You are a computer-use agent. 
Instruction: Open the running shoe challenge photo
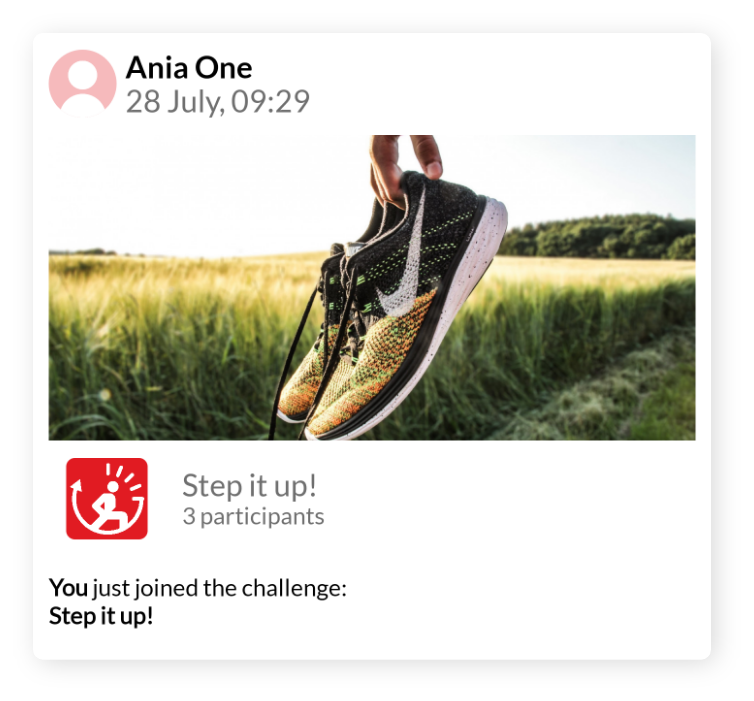[x=372, y=288]
